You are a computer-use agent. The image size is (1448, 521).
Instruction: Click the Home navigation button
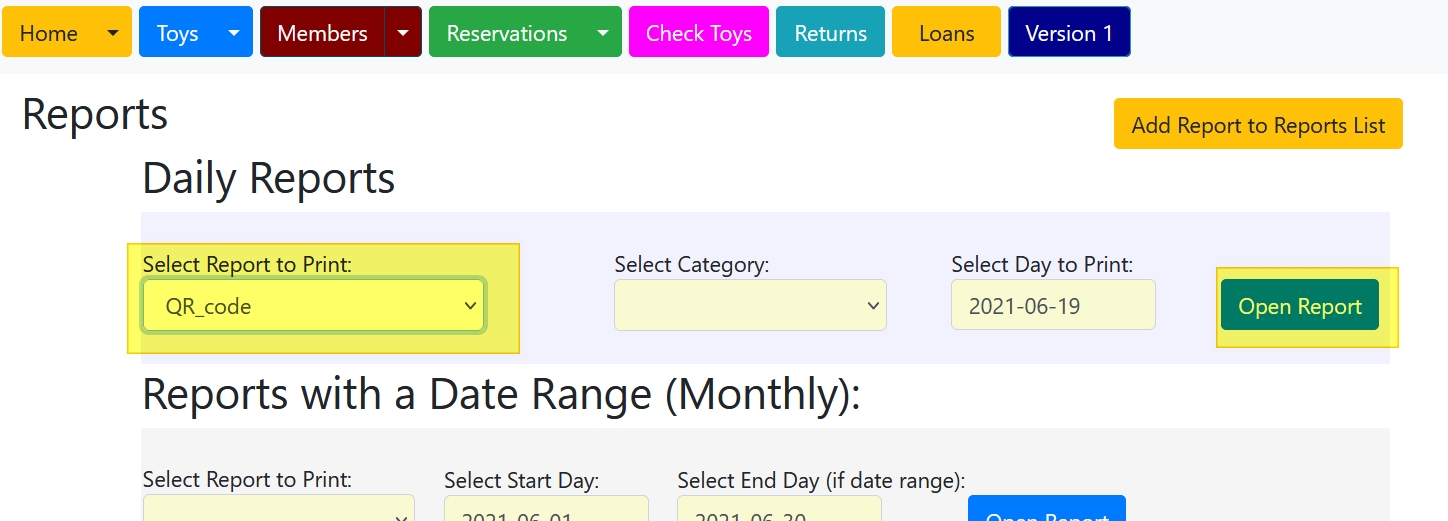[x=49, y=33]
